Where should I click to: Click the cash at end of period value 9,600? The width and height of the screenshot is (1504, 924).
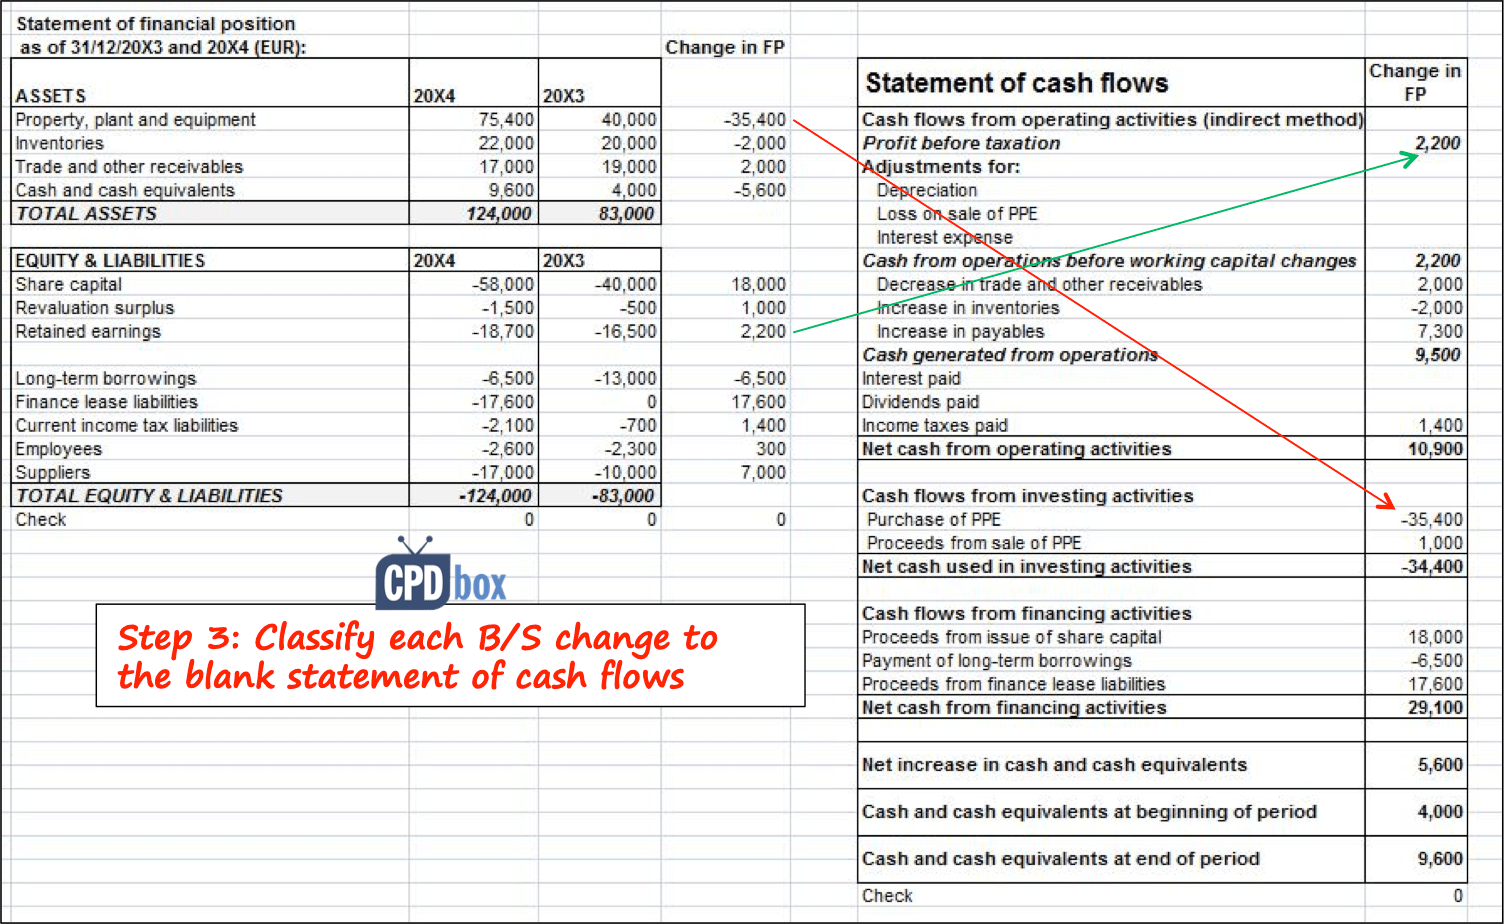(x=1440, y=859)
